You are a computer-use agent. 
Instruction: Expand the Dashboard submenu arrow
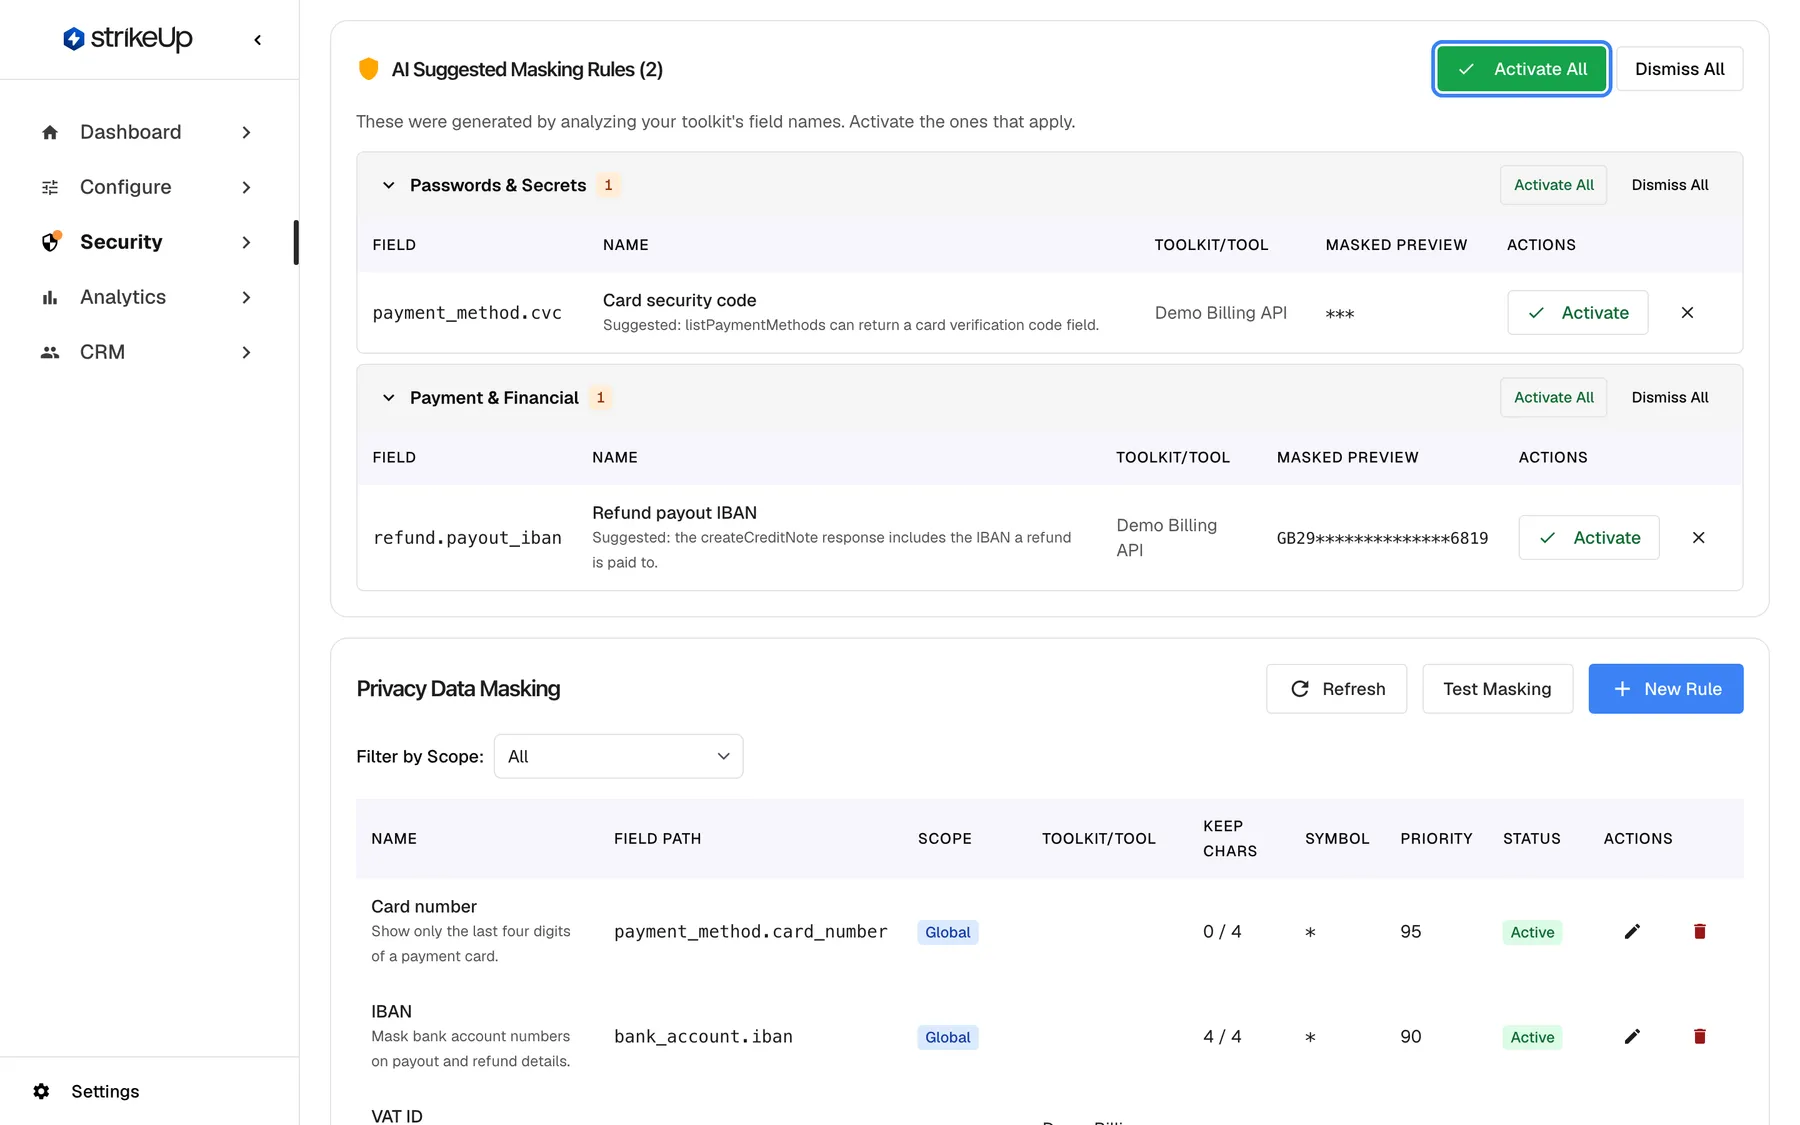click(246, 132)
